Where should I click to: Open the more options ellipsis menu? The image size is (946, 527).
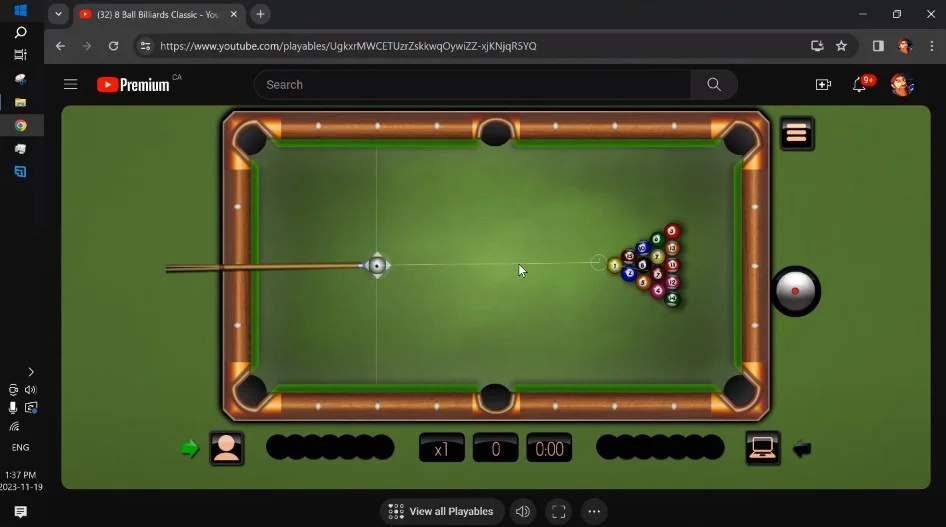[594, 511]
